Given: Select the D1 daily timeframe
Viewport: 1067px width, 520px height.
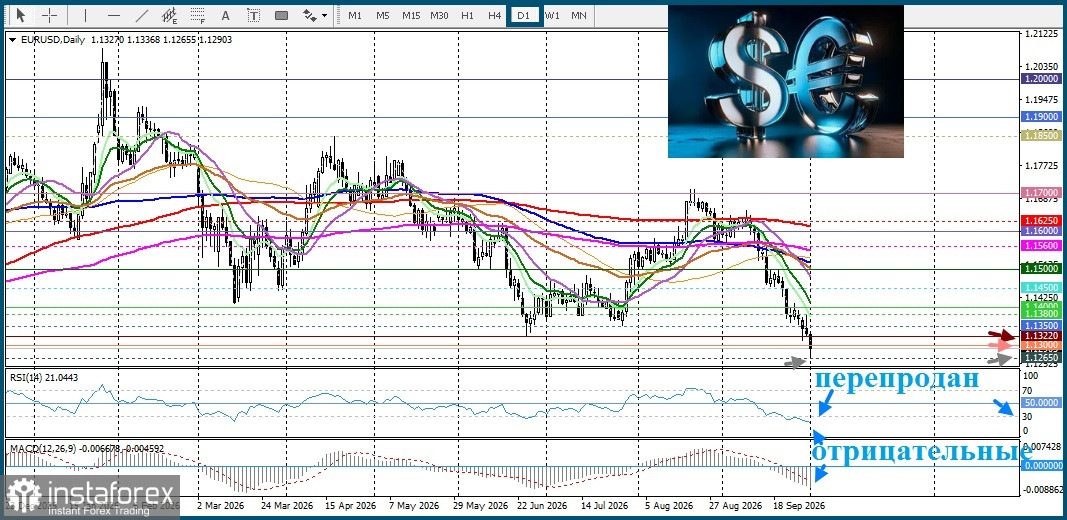Looking at the screenshot, I should pos(524,15).
